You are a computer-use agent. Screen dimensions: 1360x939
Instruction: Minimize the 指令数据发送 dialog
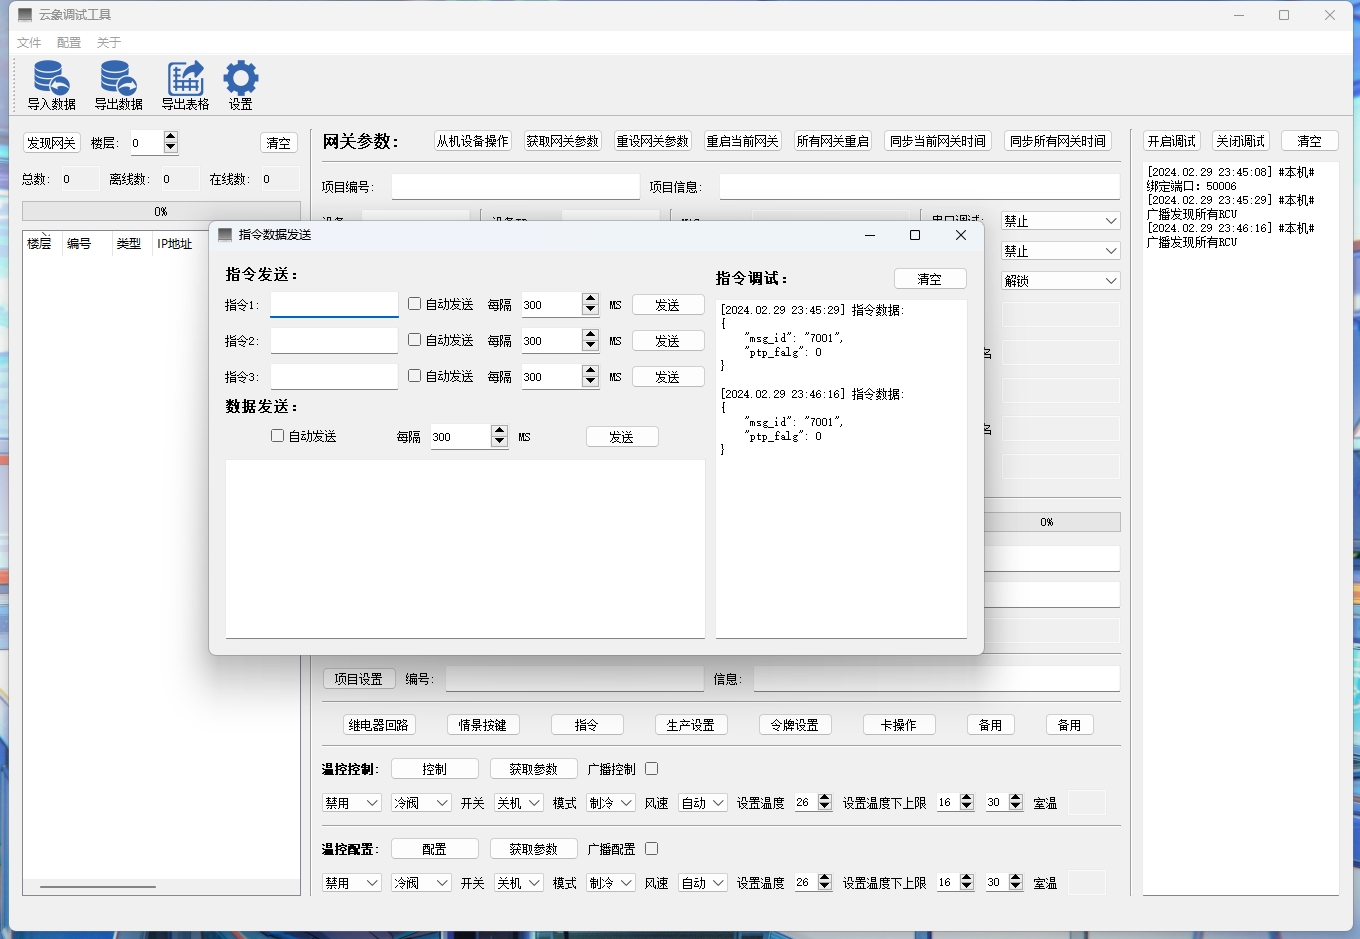869,235
